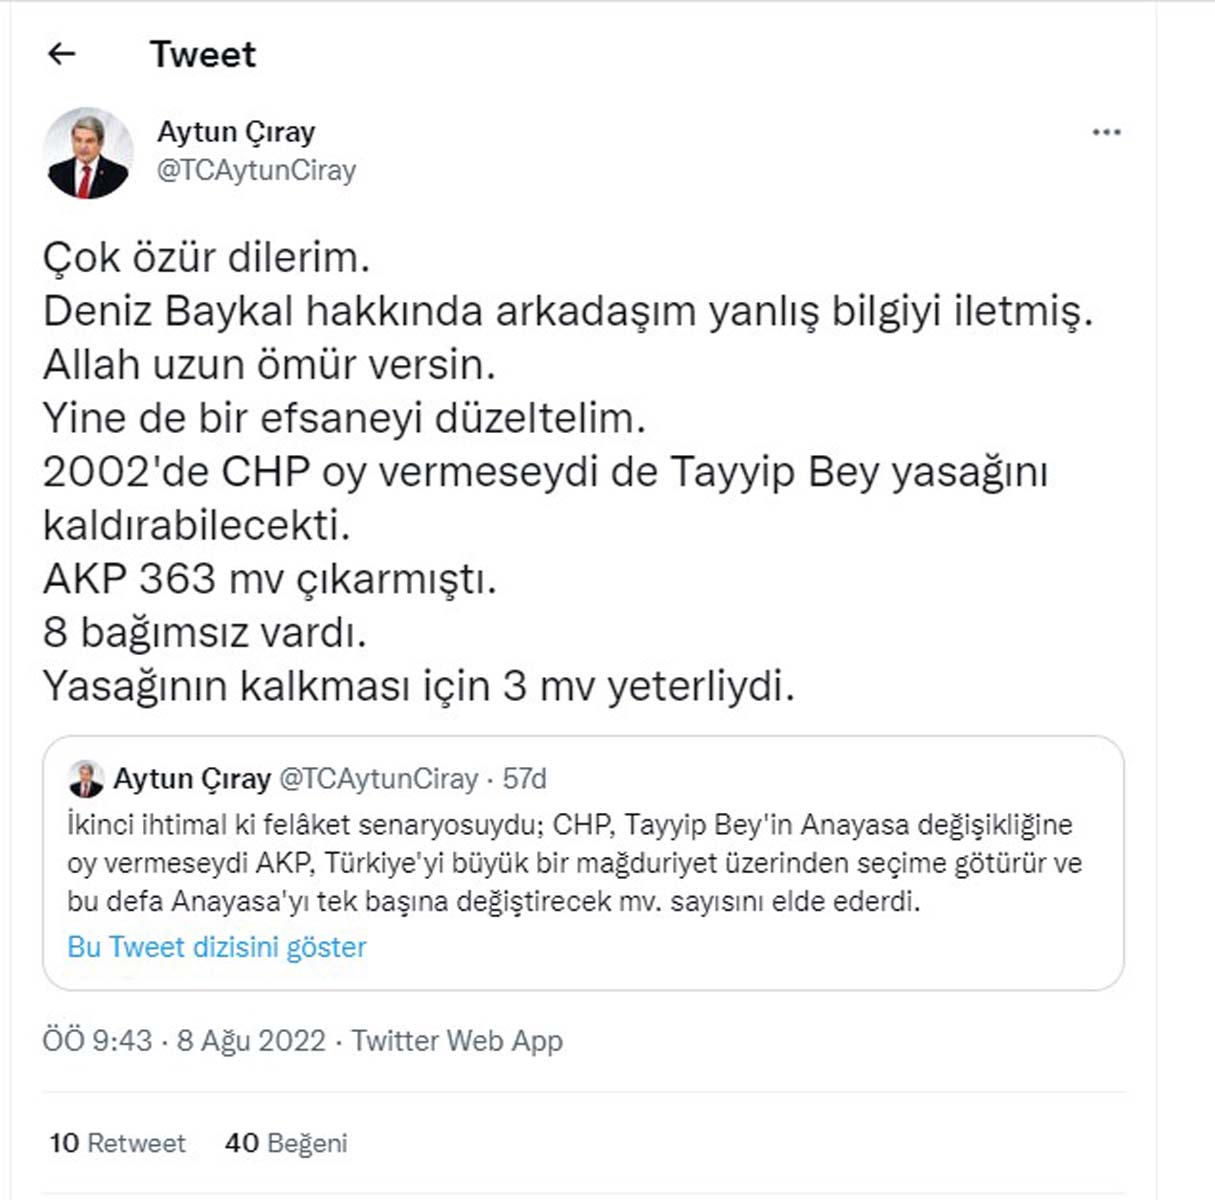Click the Tweet page title
Screen dimensions: 1215x1200
coord(202,53)
